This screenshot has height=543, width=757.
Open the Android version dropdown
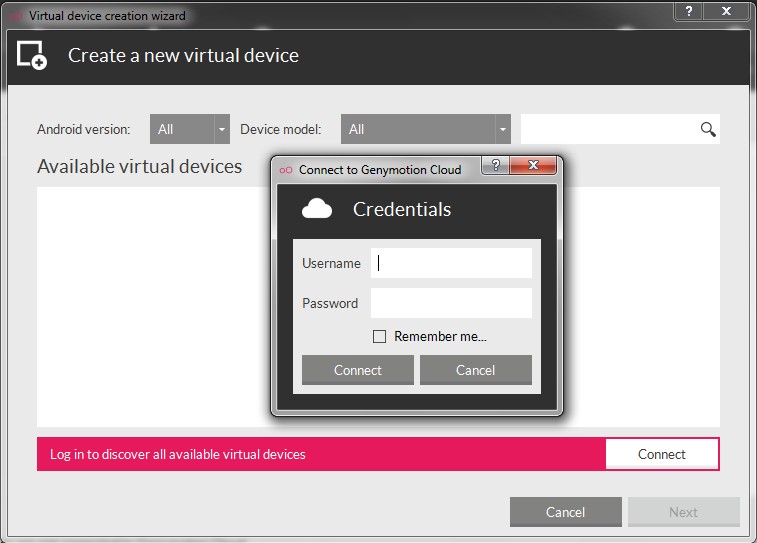190,129
